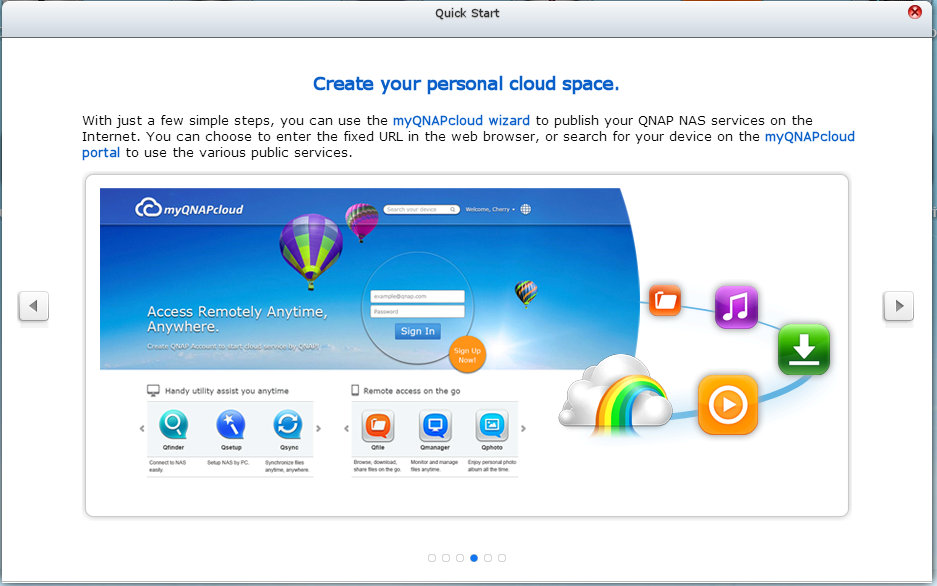Click the Password field in the illustration

(x=417, y=311)
